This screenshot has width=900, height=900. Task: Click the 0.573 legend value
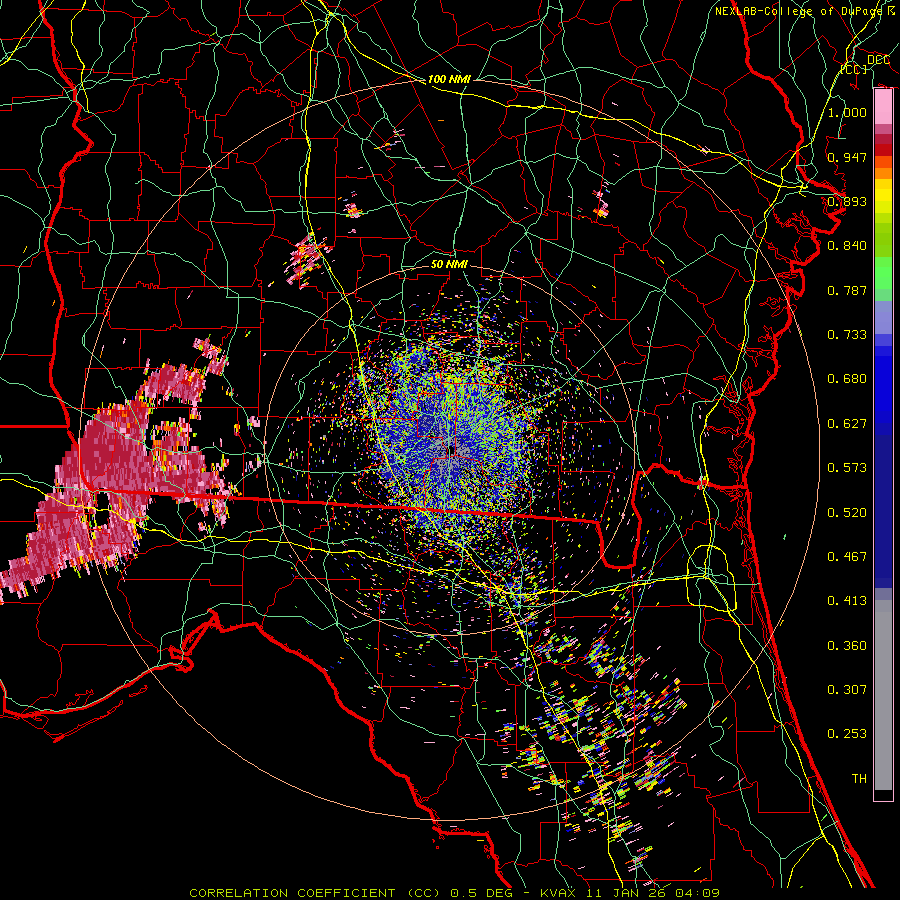(x=847, y=468)
